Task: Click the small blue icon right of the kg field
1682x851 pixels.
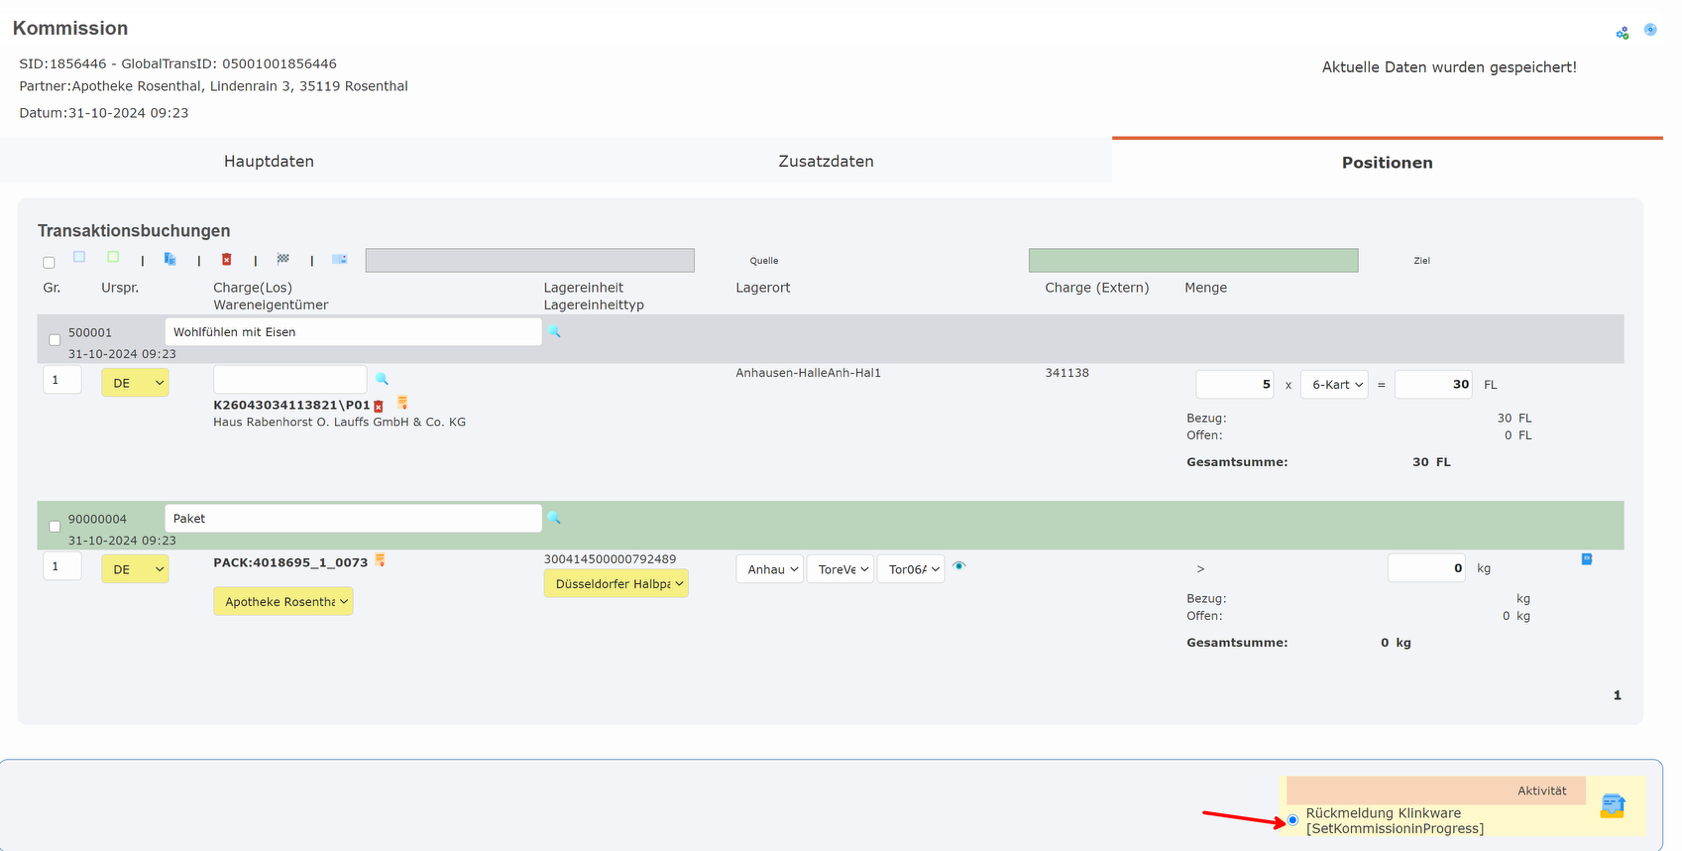Action: coord(1586,559)
